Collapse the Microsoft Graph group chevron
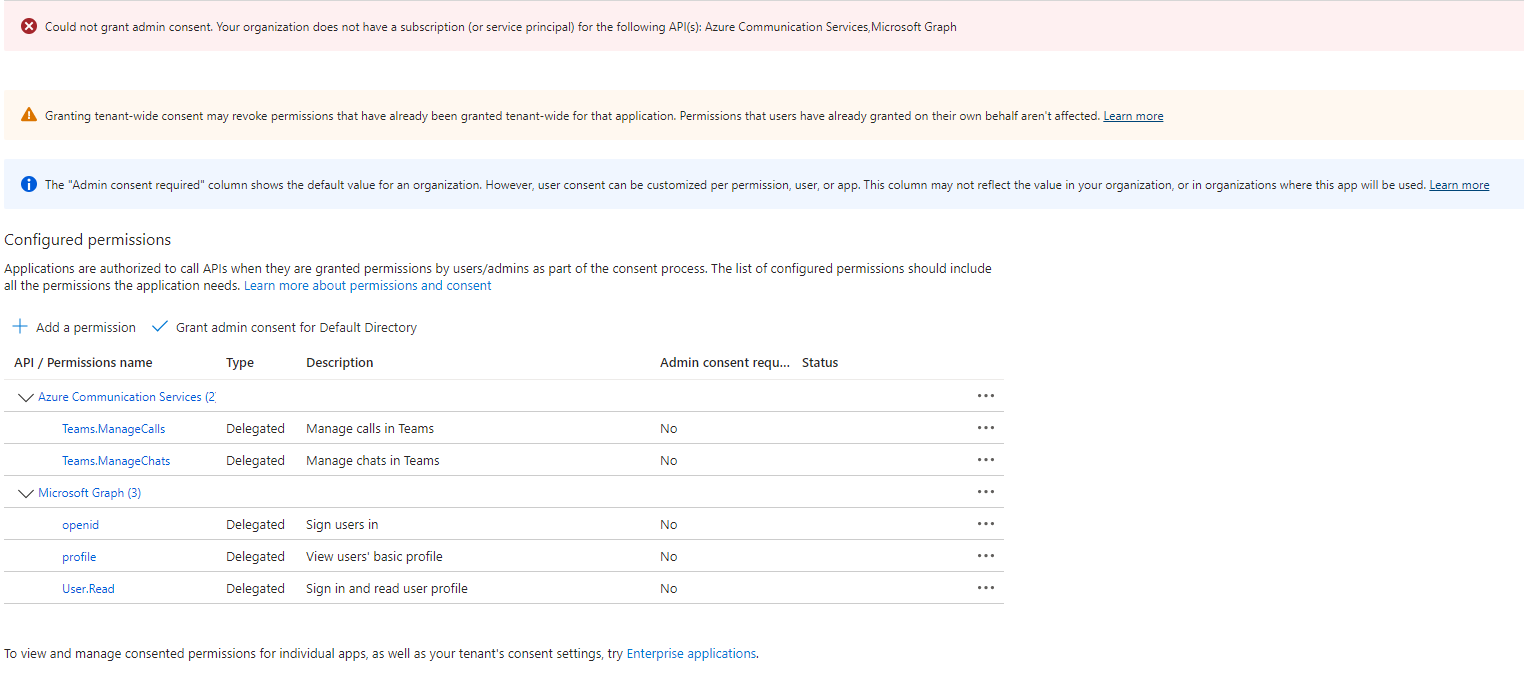 26,493
